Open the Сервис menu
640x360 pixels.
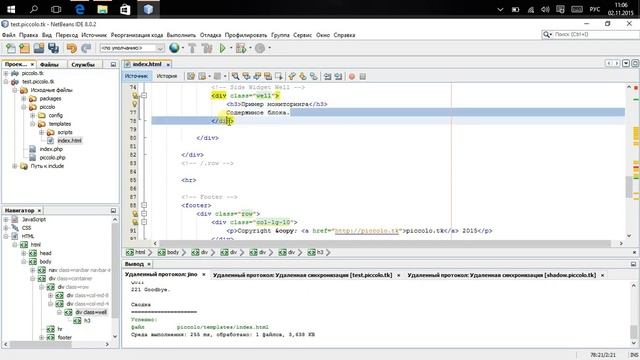pos(302,35)
